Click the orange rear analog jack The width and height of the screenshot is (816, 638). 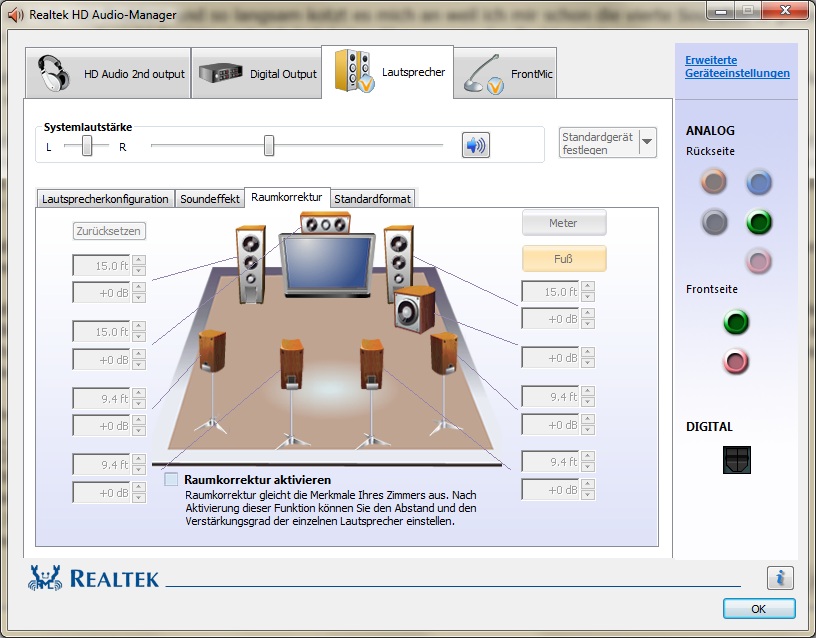tap(713, 181)
